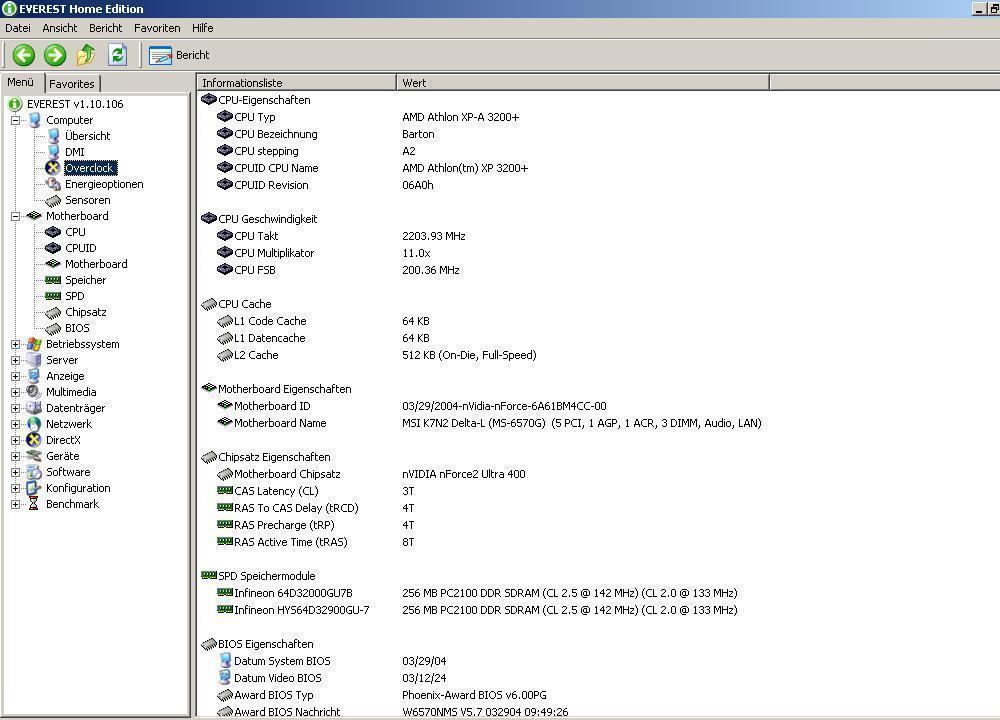Screen dimensions: 1000x720
Task: Expand the Betriebssystem node
Action: click(15, 344)
